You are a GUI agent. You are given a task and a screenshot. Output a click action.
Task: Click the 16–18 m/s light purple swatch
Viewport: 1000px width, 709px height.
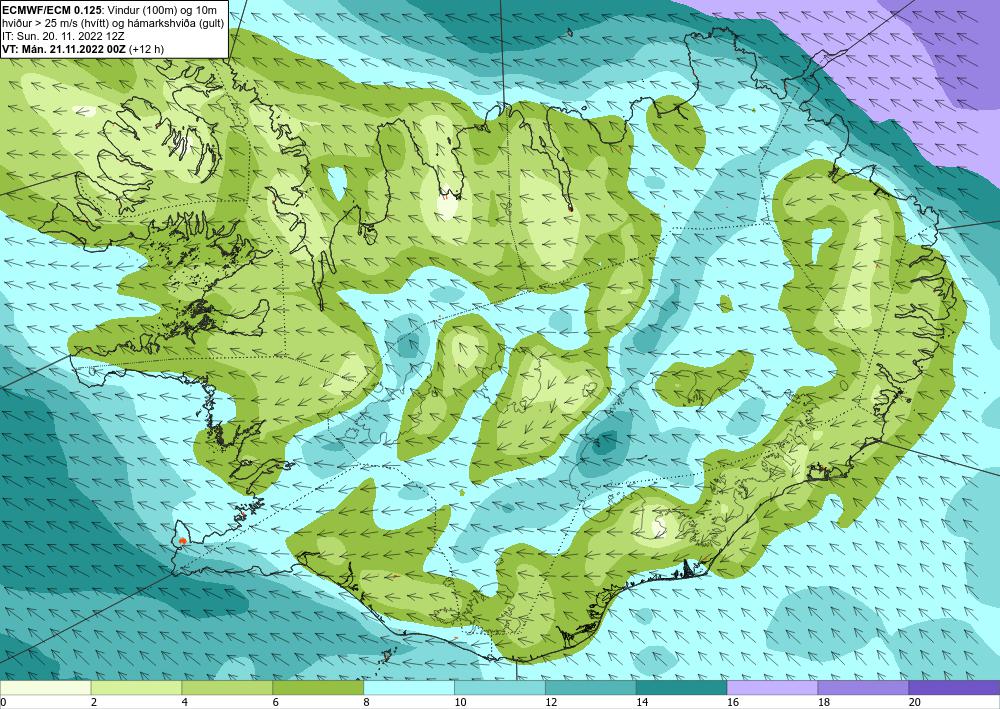772,688
